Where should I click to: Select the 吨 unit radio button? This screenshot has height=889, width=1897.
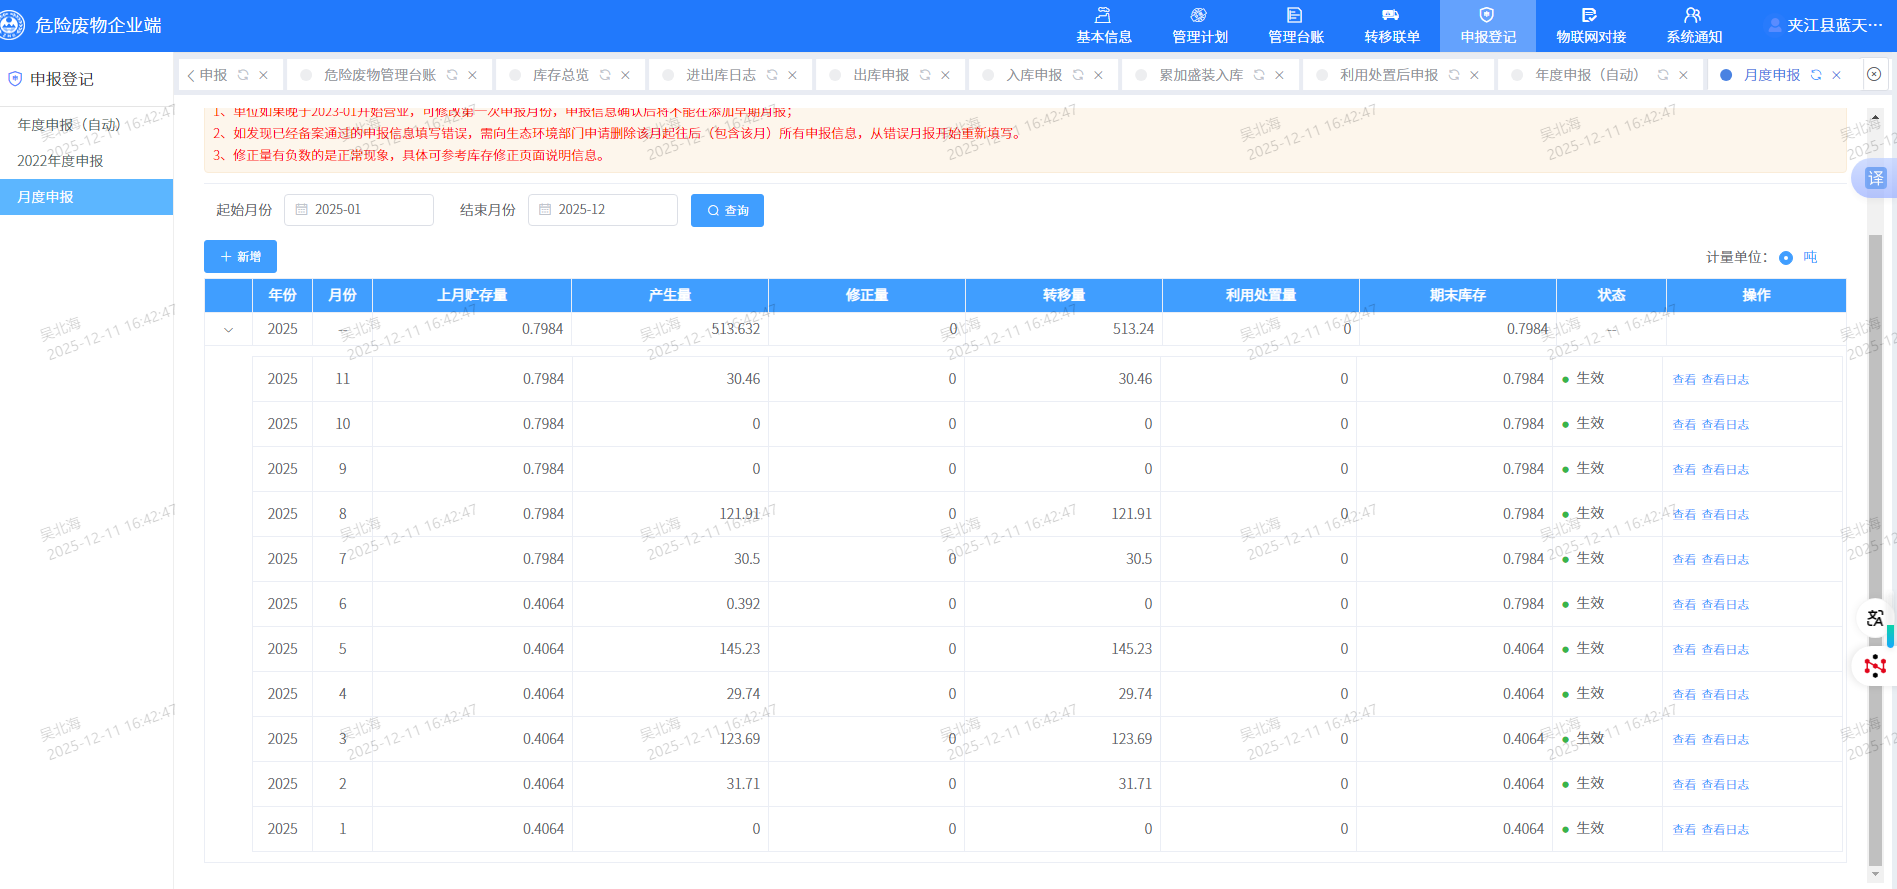(x=1786, y=258)
